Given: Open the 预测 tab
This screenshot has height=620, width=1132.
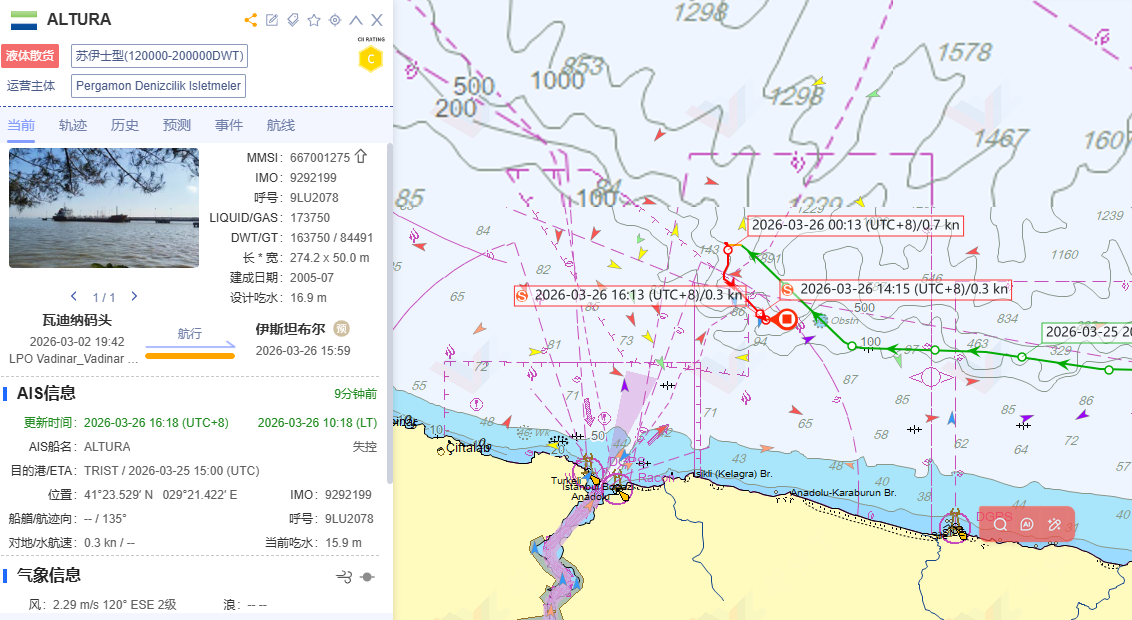Looking at the screenshot, I should [176, 125].
